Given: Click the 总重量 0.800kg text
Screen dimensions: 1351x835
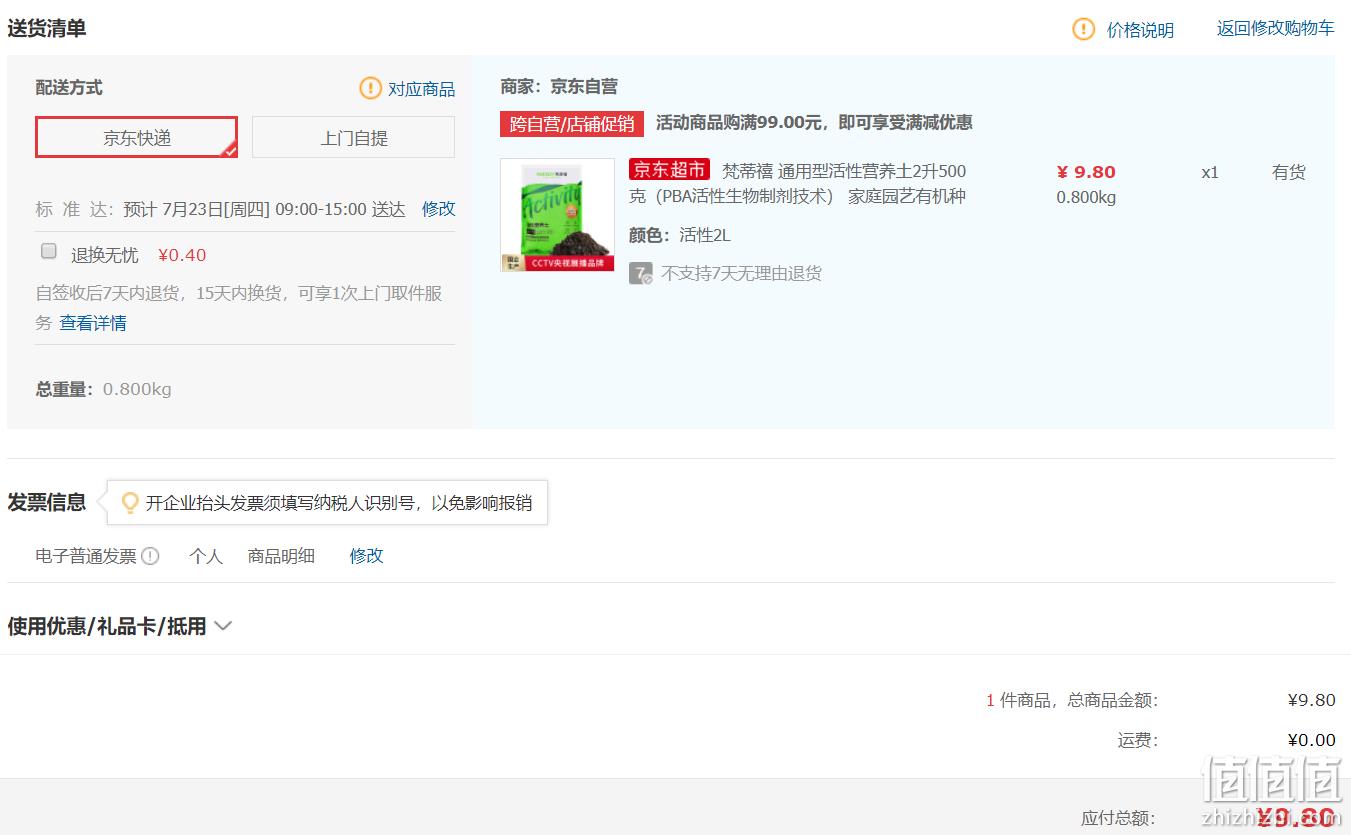Looking at the screenshot, I should 104,389.
